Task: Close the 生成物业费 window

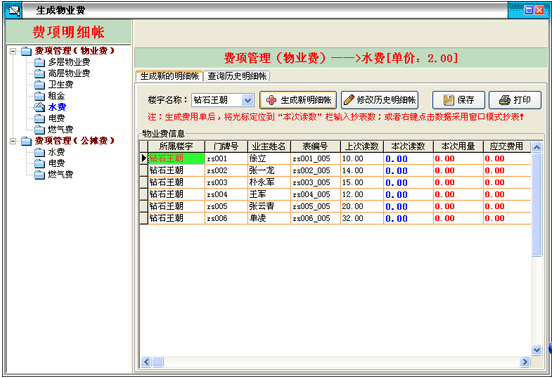Action: click(539, 11)
